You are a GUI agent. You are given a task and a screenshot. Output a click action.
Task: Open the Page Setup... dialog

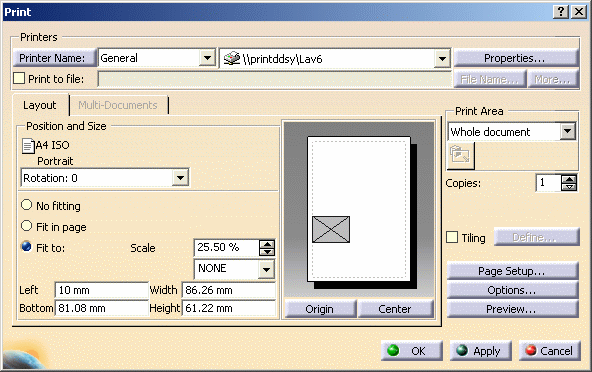[512, 271]
